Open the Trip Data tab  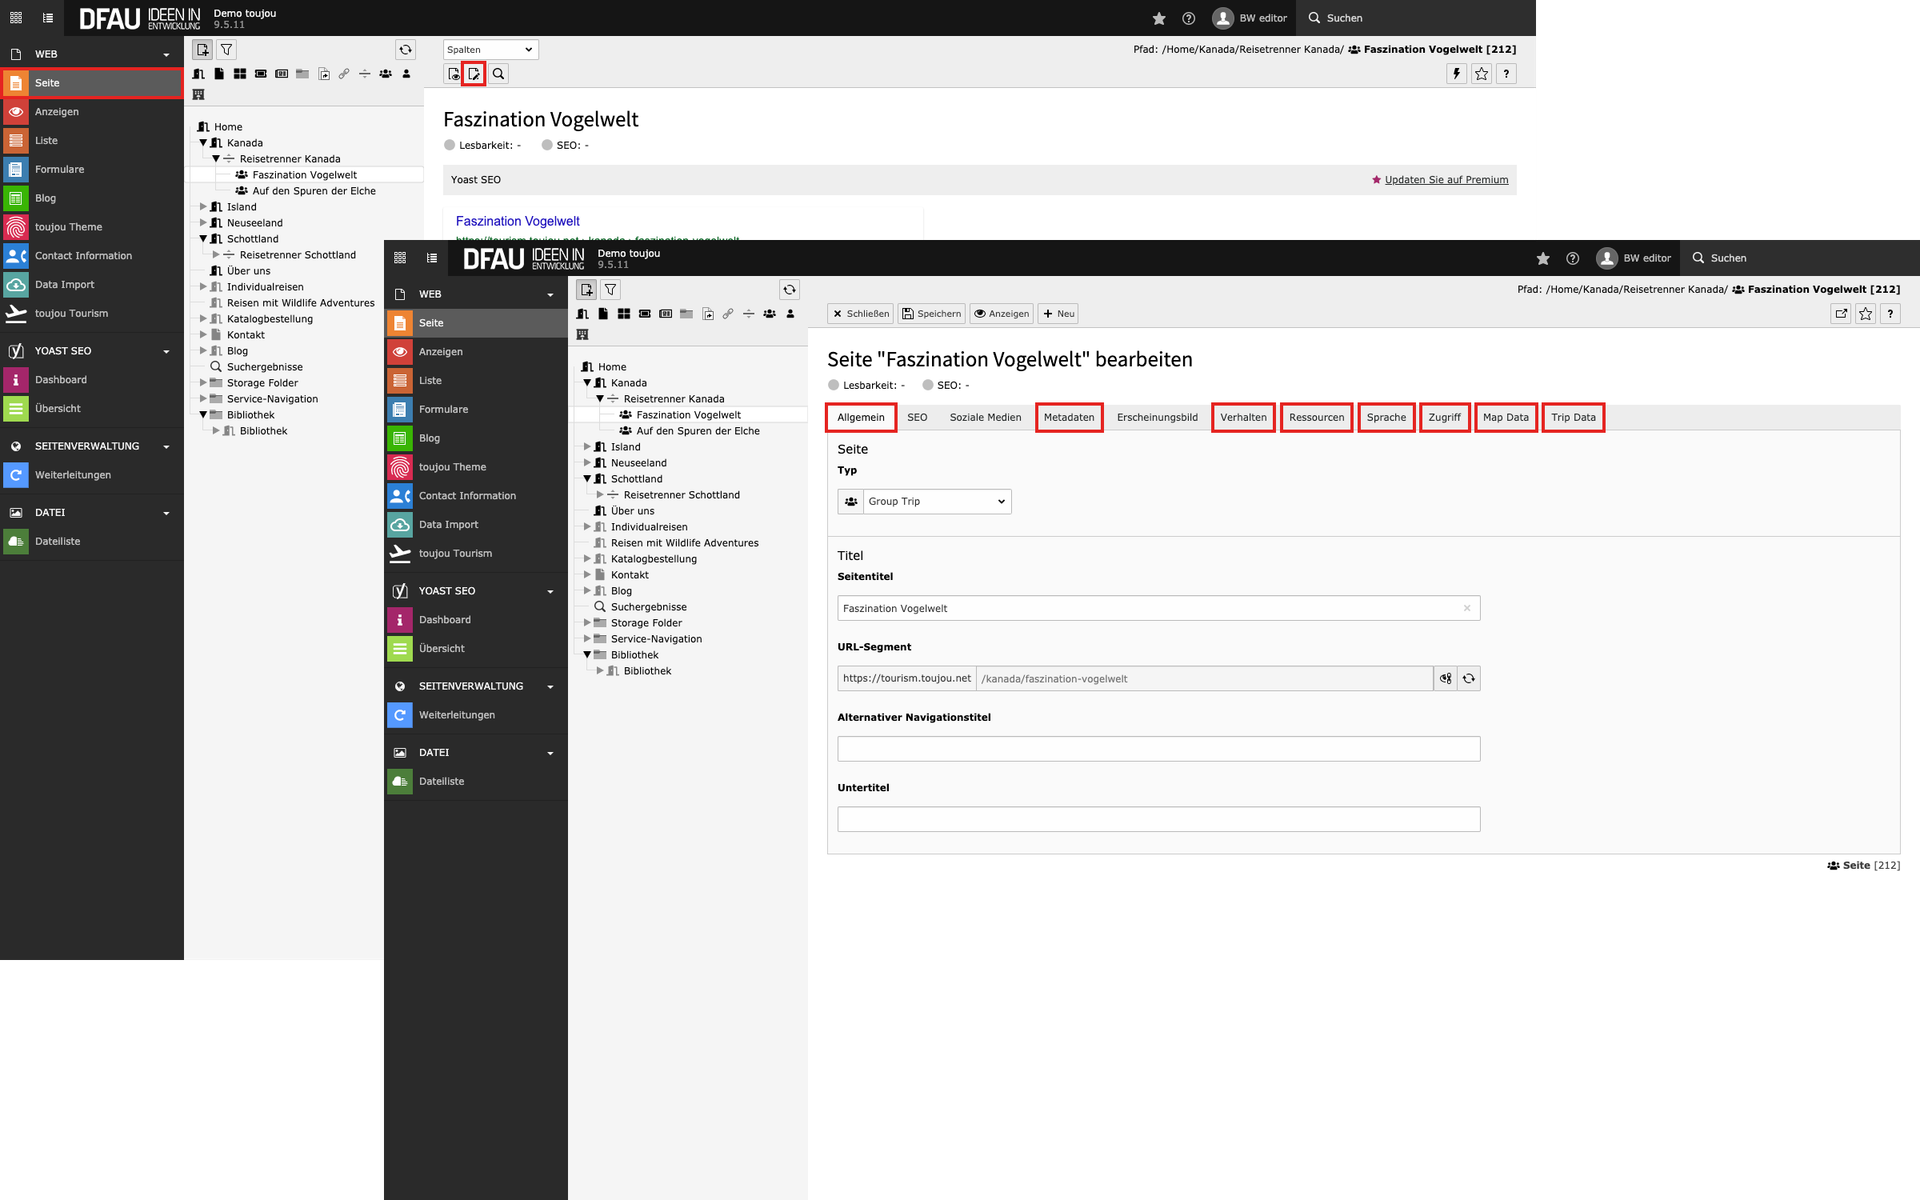(1573, 418)
